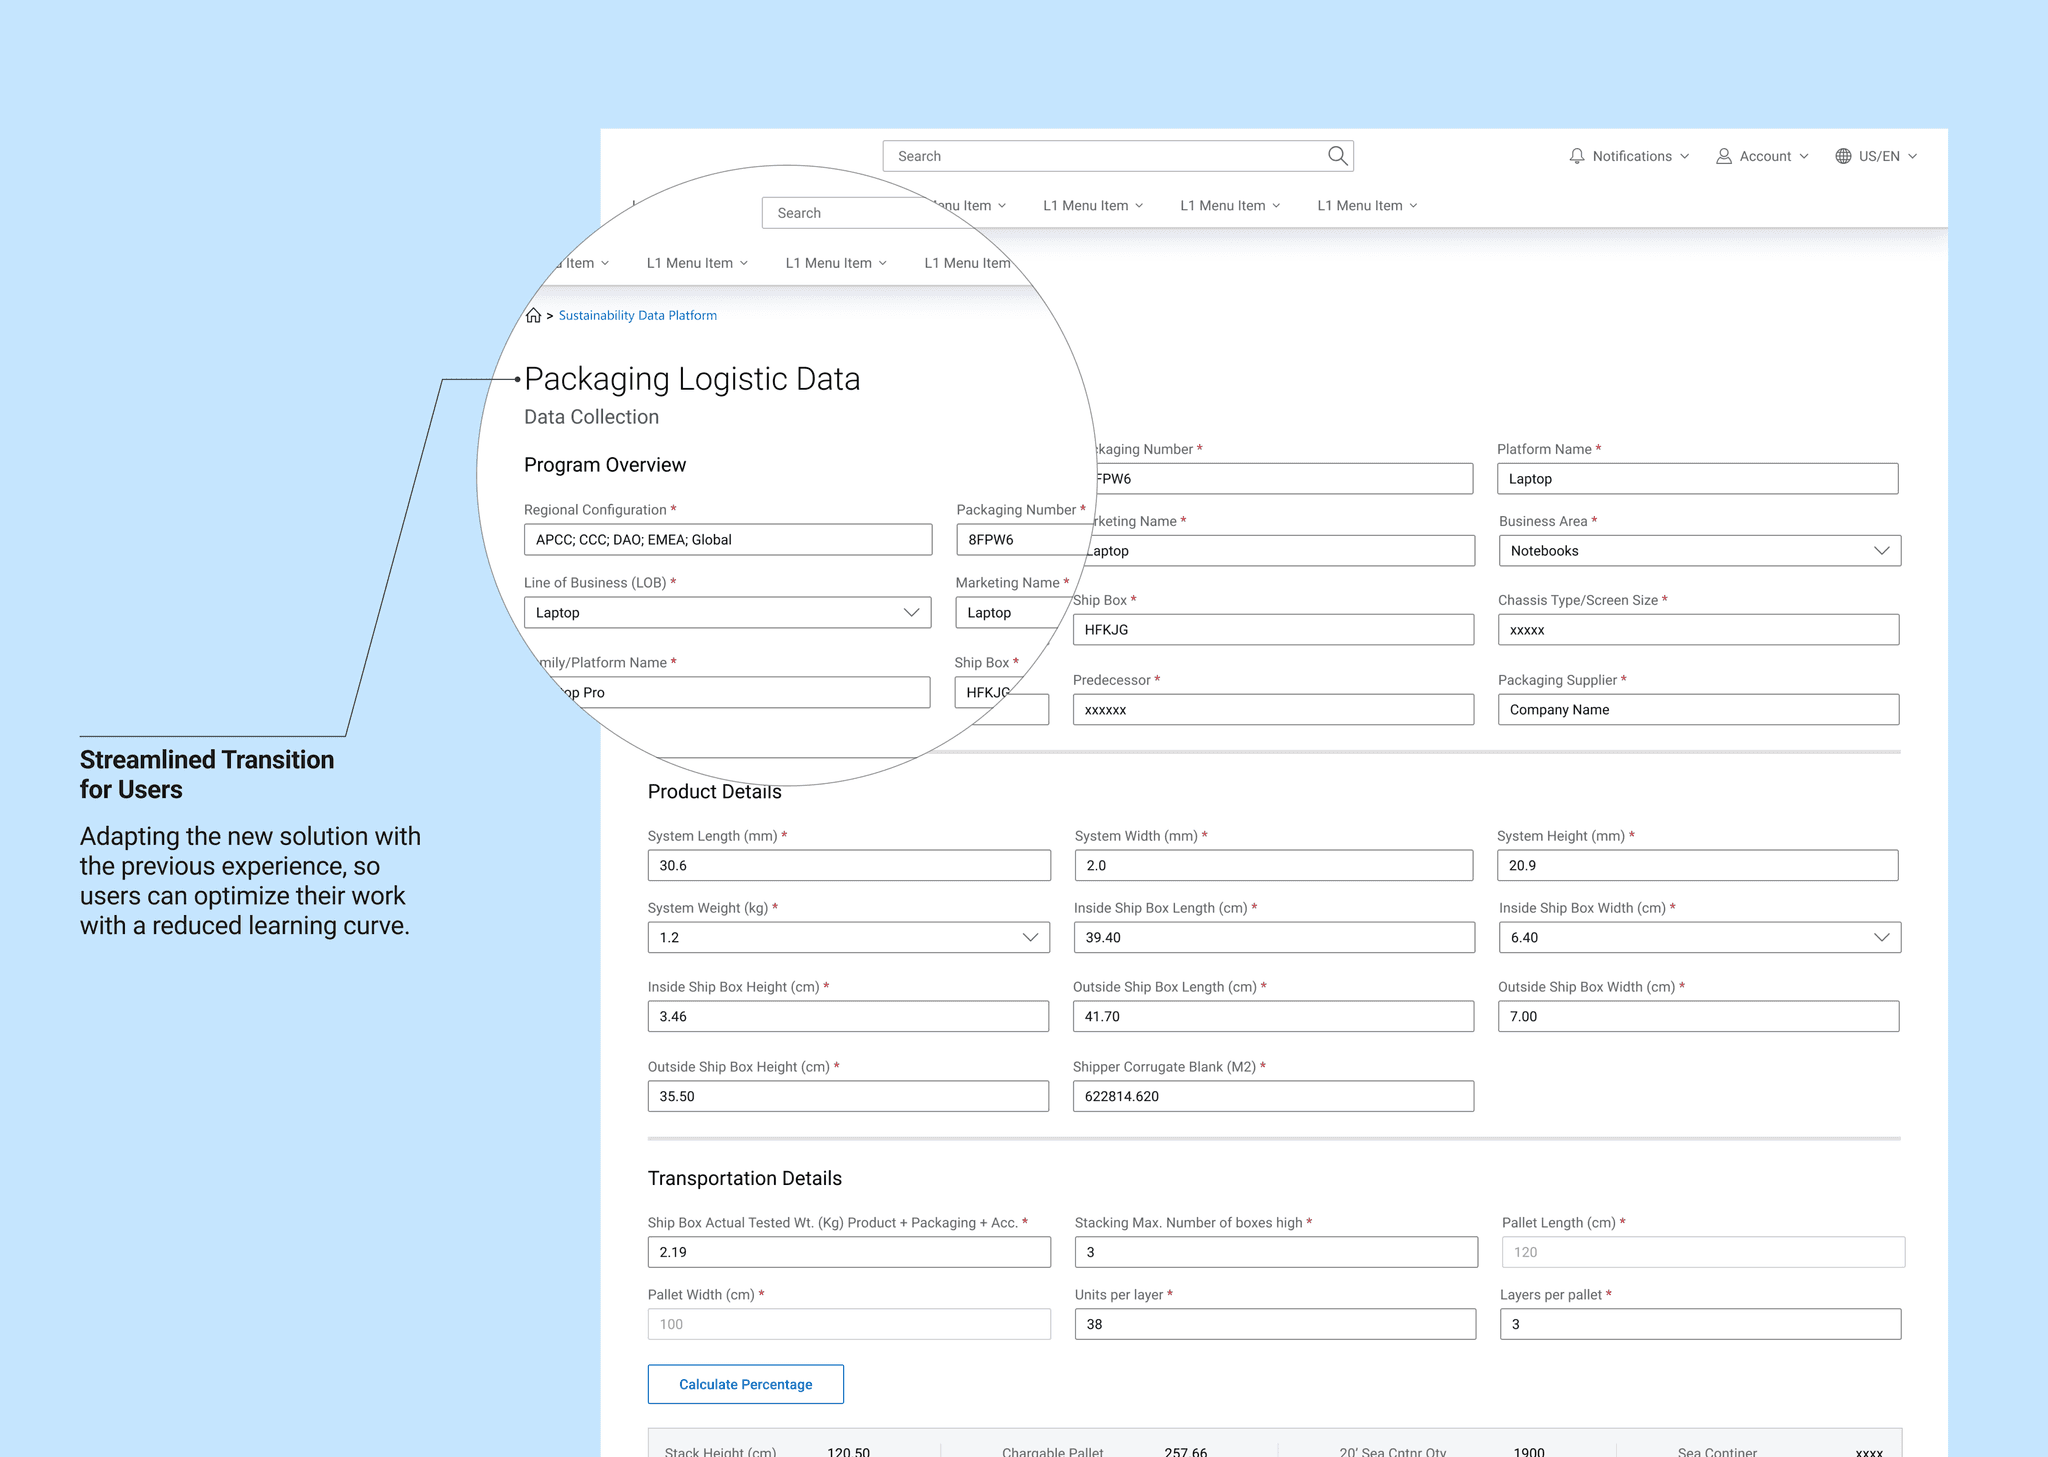Follow the Sustainability Data Platform breadcrumb link

[637, 315]
